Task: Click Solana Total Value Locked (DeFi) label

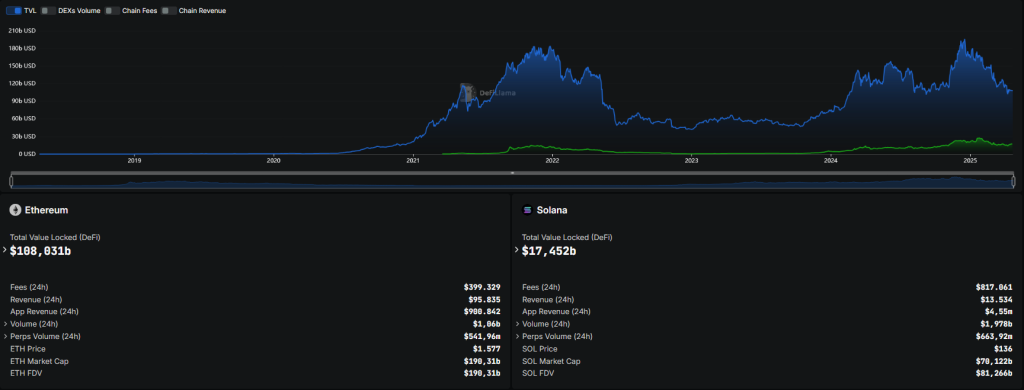Action: [x=567, y=238]
